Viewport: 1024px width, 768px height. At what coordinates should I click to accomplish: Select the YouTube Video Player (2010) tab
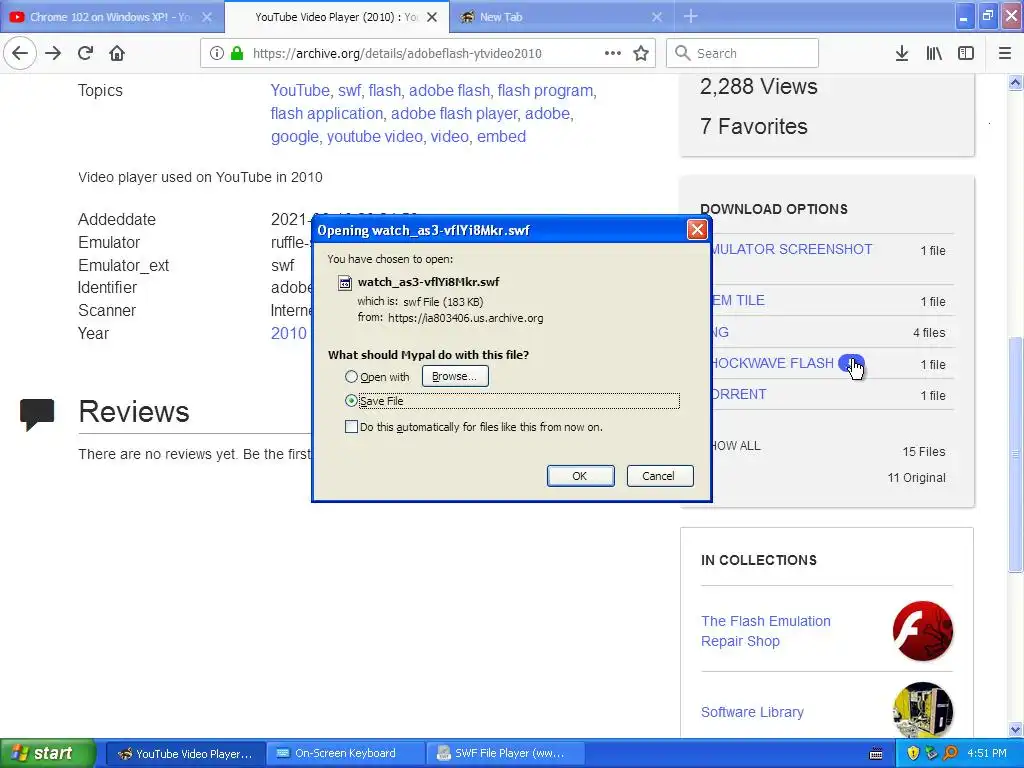coord(336,17)
